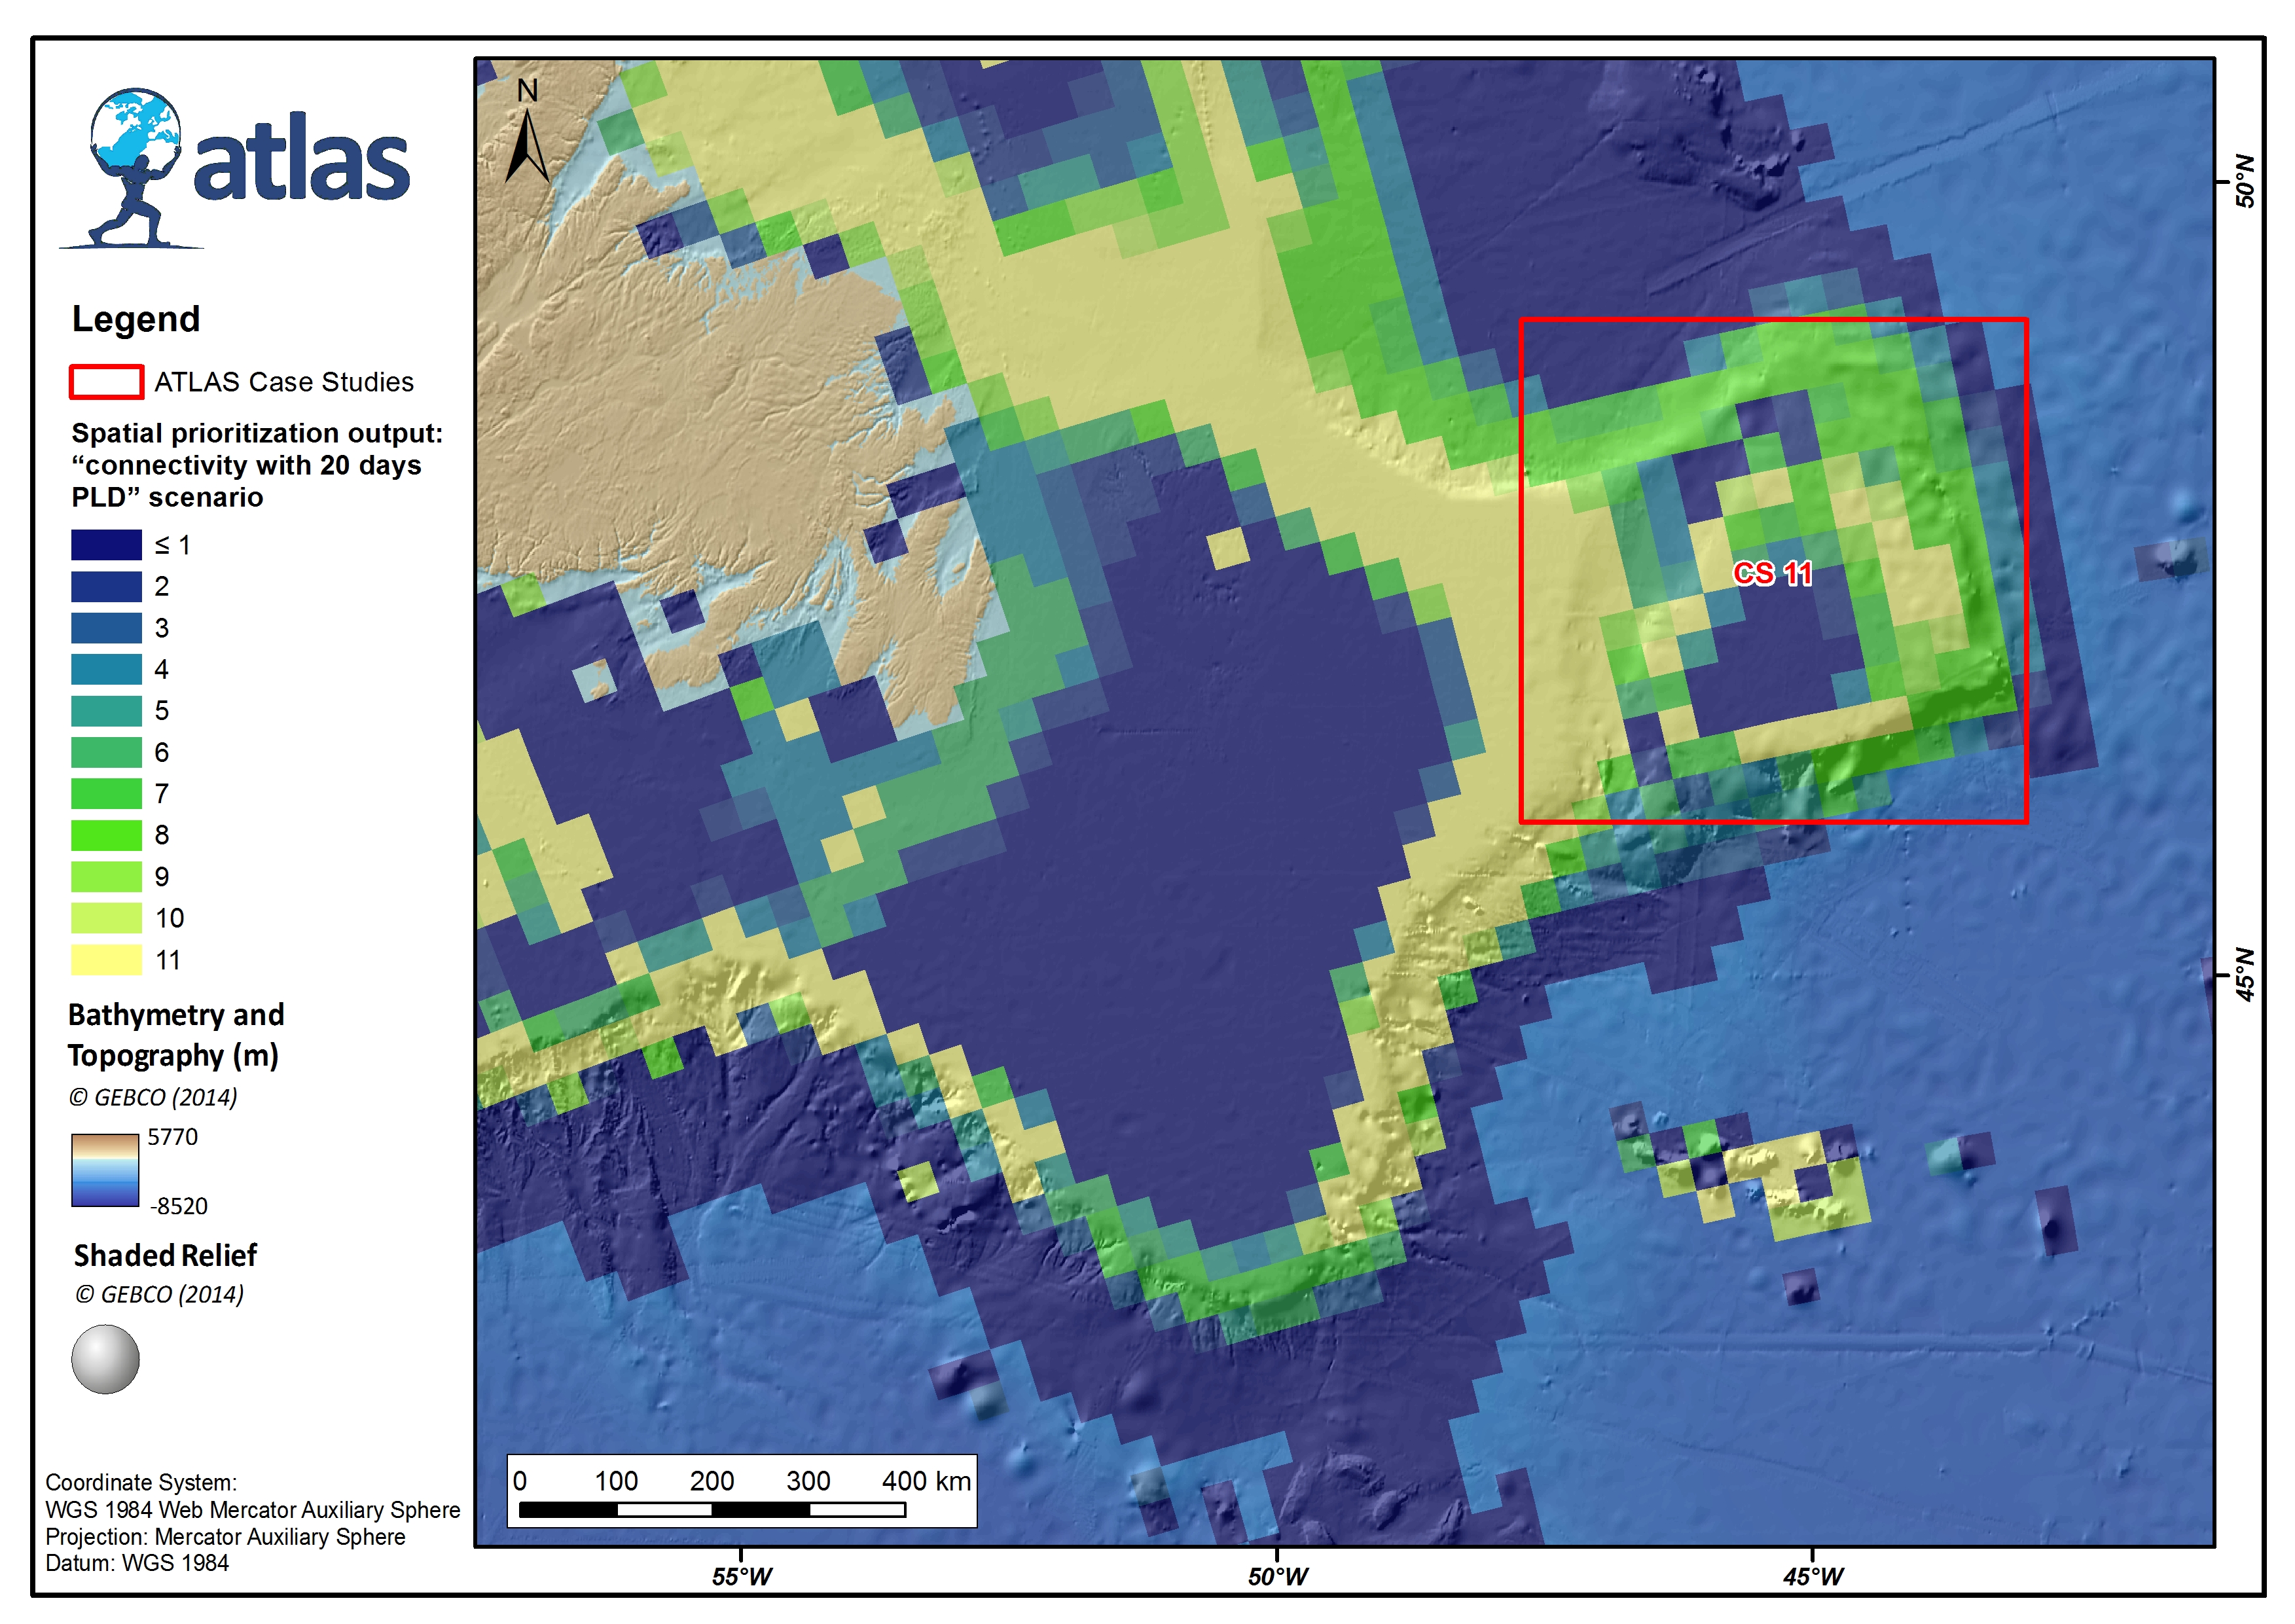Click the red ATLAS Case Studies legend box
2295x1624 pixels.
106,382
